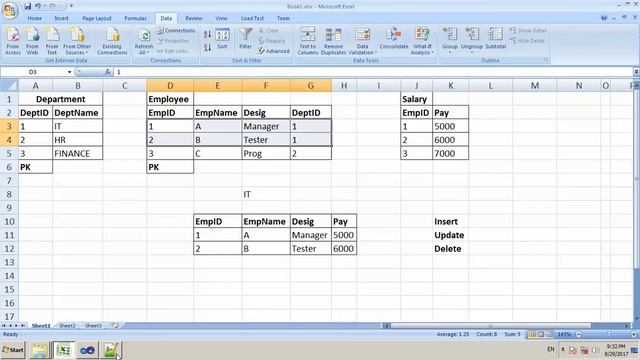
Task: Open Existing Connections
Action: [112, 41]
